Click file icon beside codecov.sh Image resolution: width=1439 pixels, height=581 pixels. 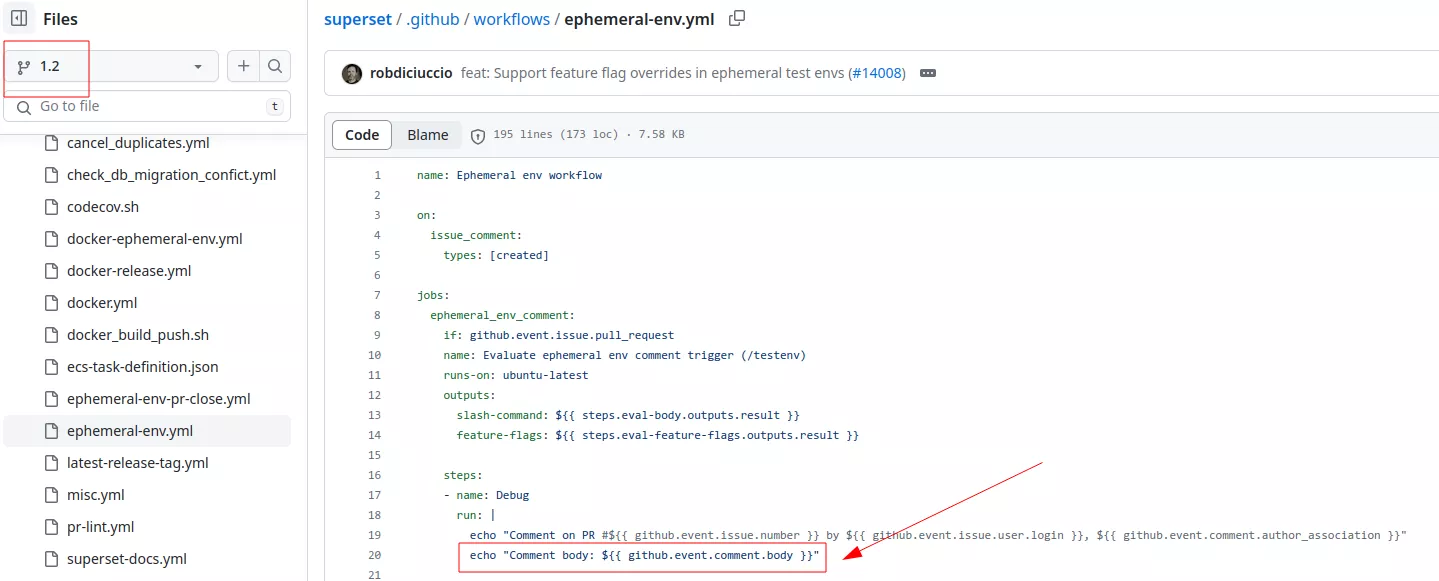pyautogui.click(x=52, y=207)
